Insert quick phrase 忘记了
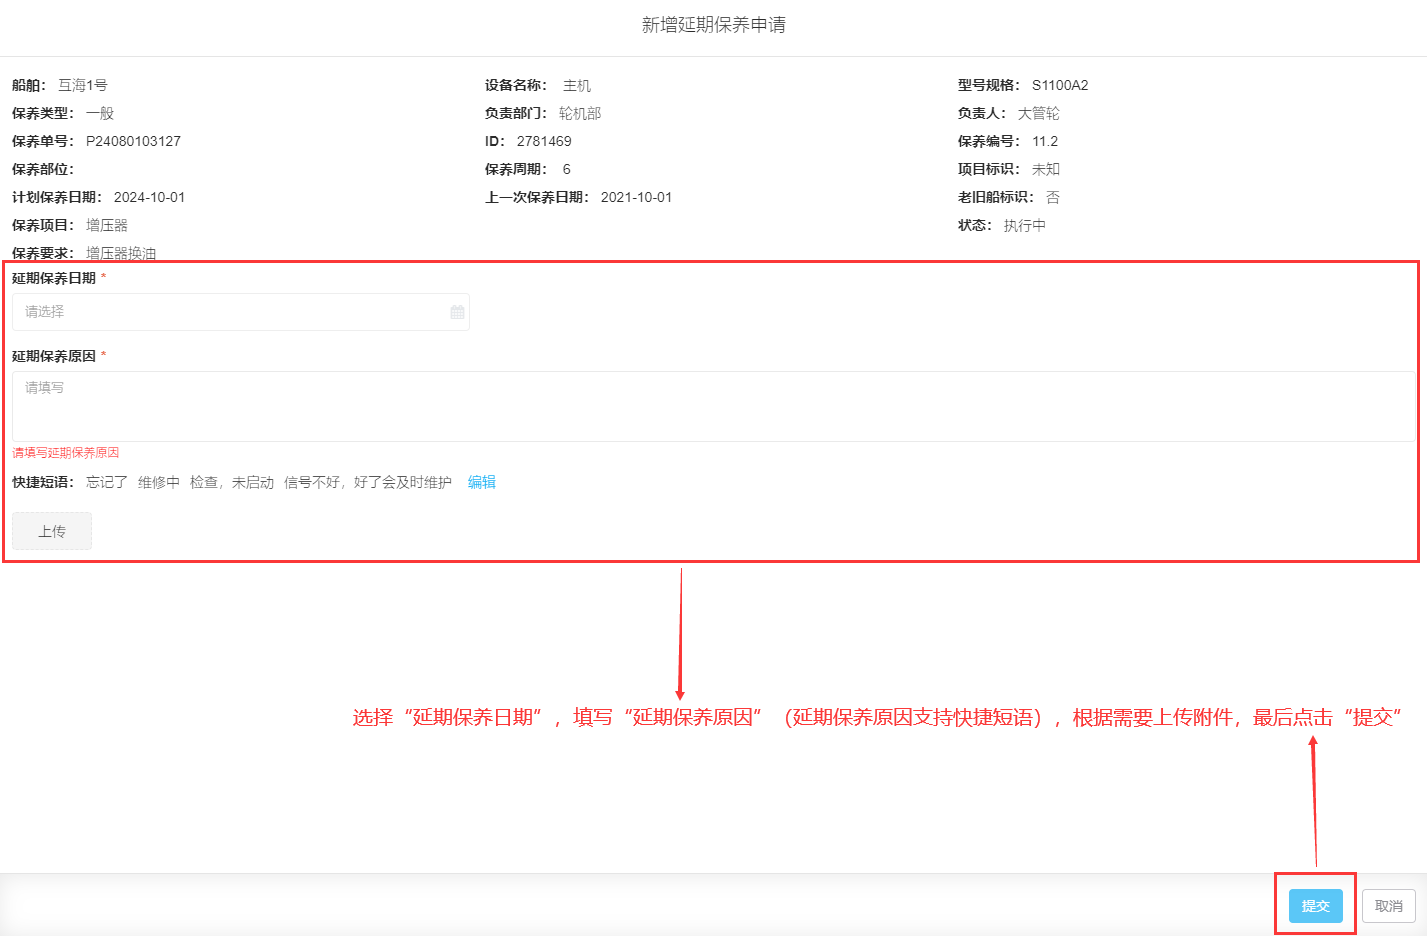Viewport: 1427px width, 936px height. click(x=107, y=482)
